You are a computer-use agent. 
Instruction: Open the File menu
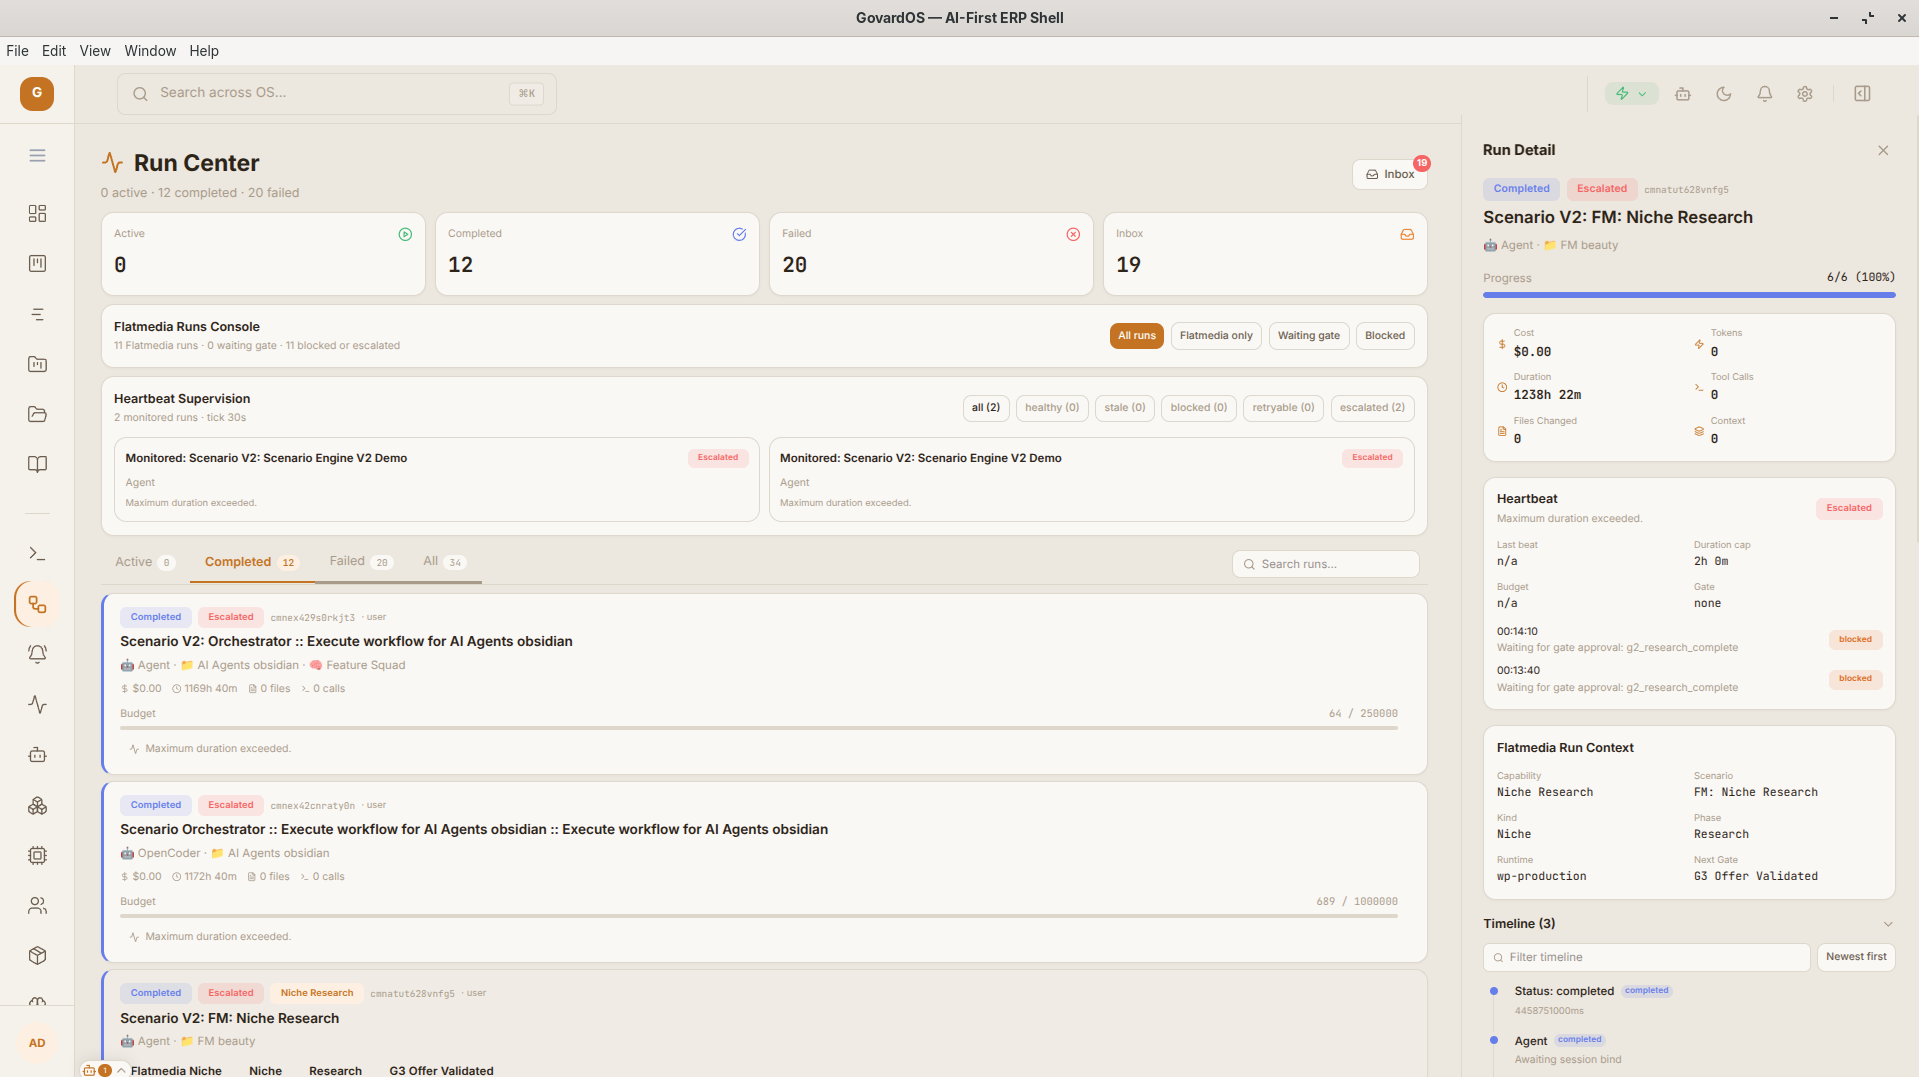coord(17,51)
